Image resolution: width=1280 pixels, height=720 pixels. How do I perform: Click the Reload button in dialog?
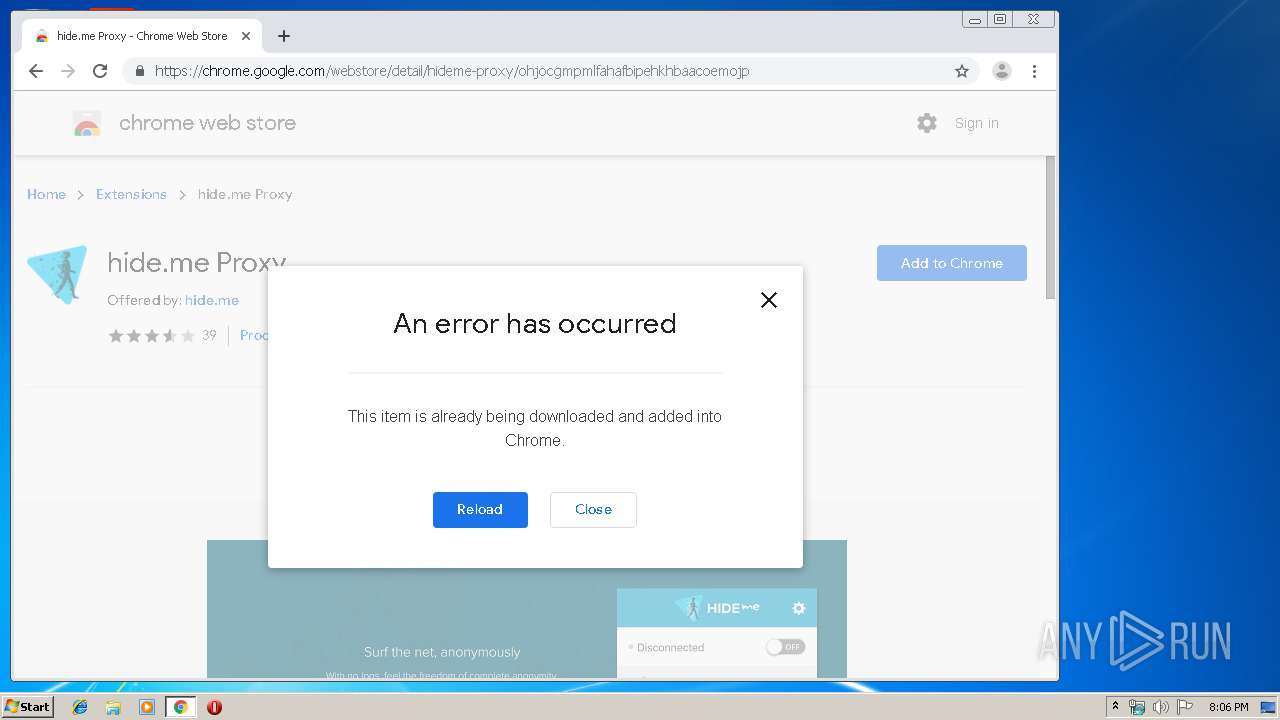[480, 510]
